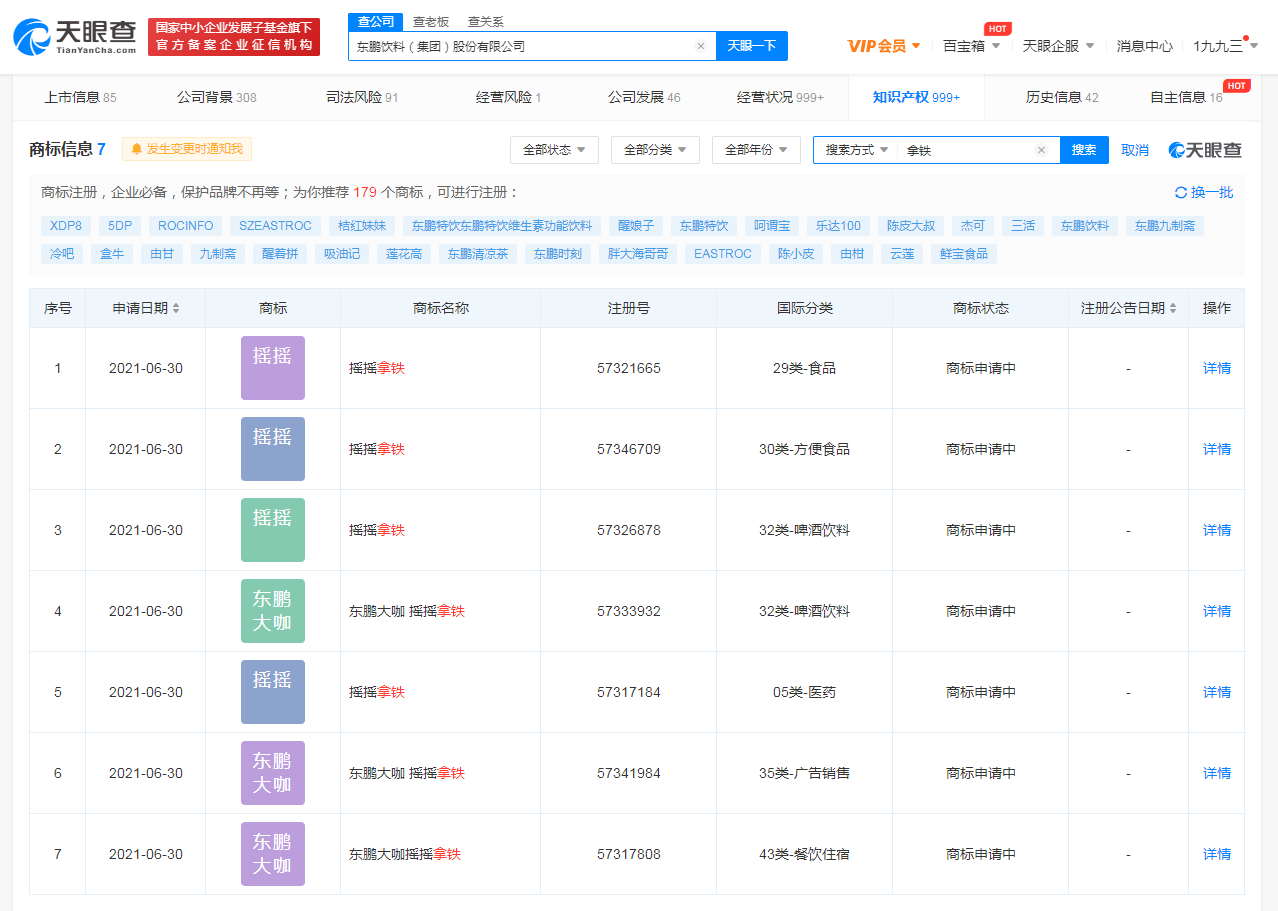The image size is (1278, 911).
Task: Select recommended trademark tag 陈皮大叔
Action: pos(911,226)
